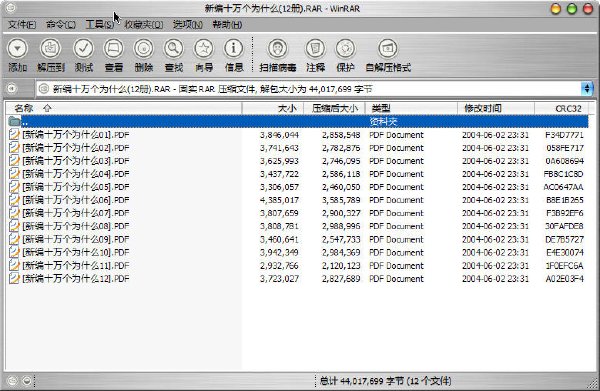The height and width of the screenshot is (391, 600).
Task: Click the yellow minimize button
Action: [556, 8]
